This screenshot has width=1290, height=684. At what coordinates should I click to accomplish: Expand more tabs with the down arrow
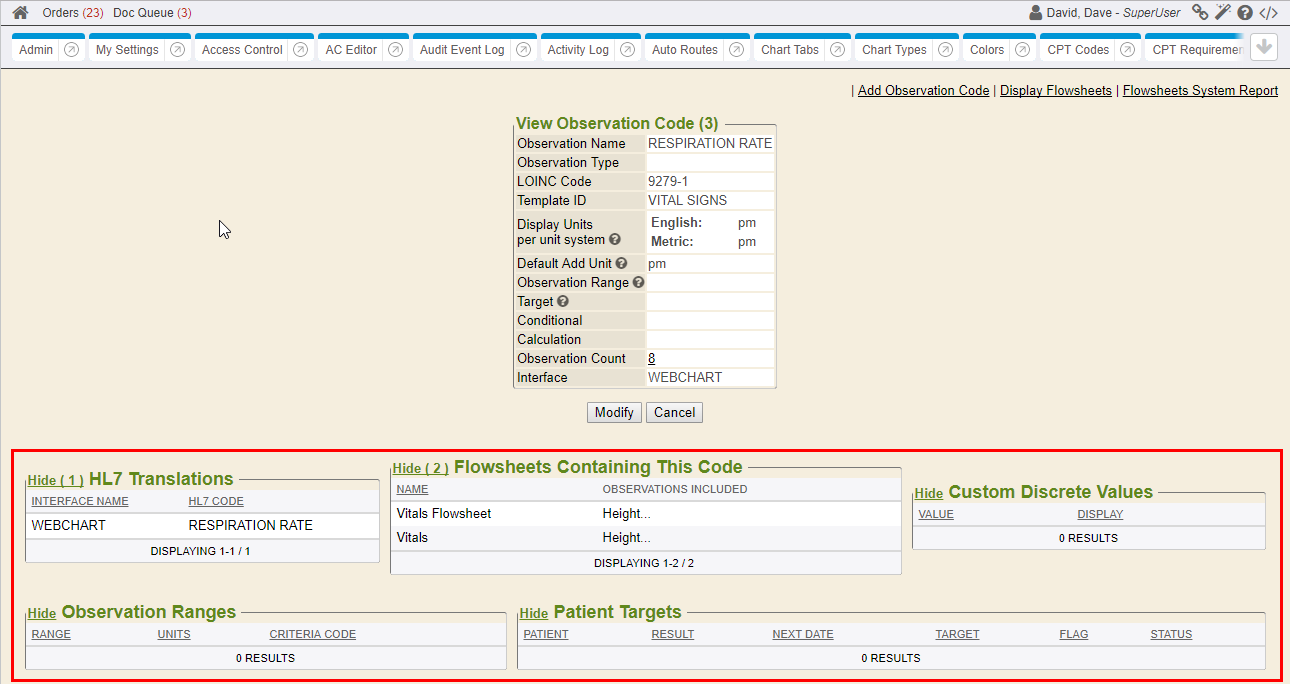1264,48
